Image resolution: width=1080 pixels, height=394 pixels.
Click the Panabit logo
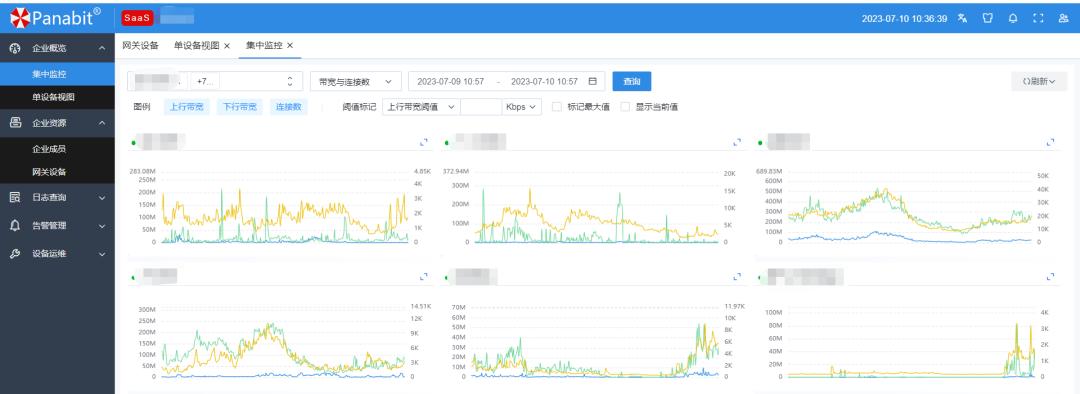pyautogui.click(x=55, y=18)
